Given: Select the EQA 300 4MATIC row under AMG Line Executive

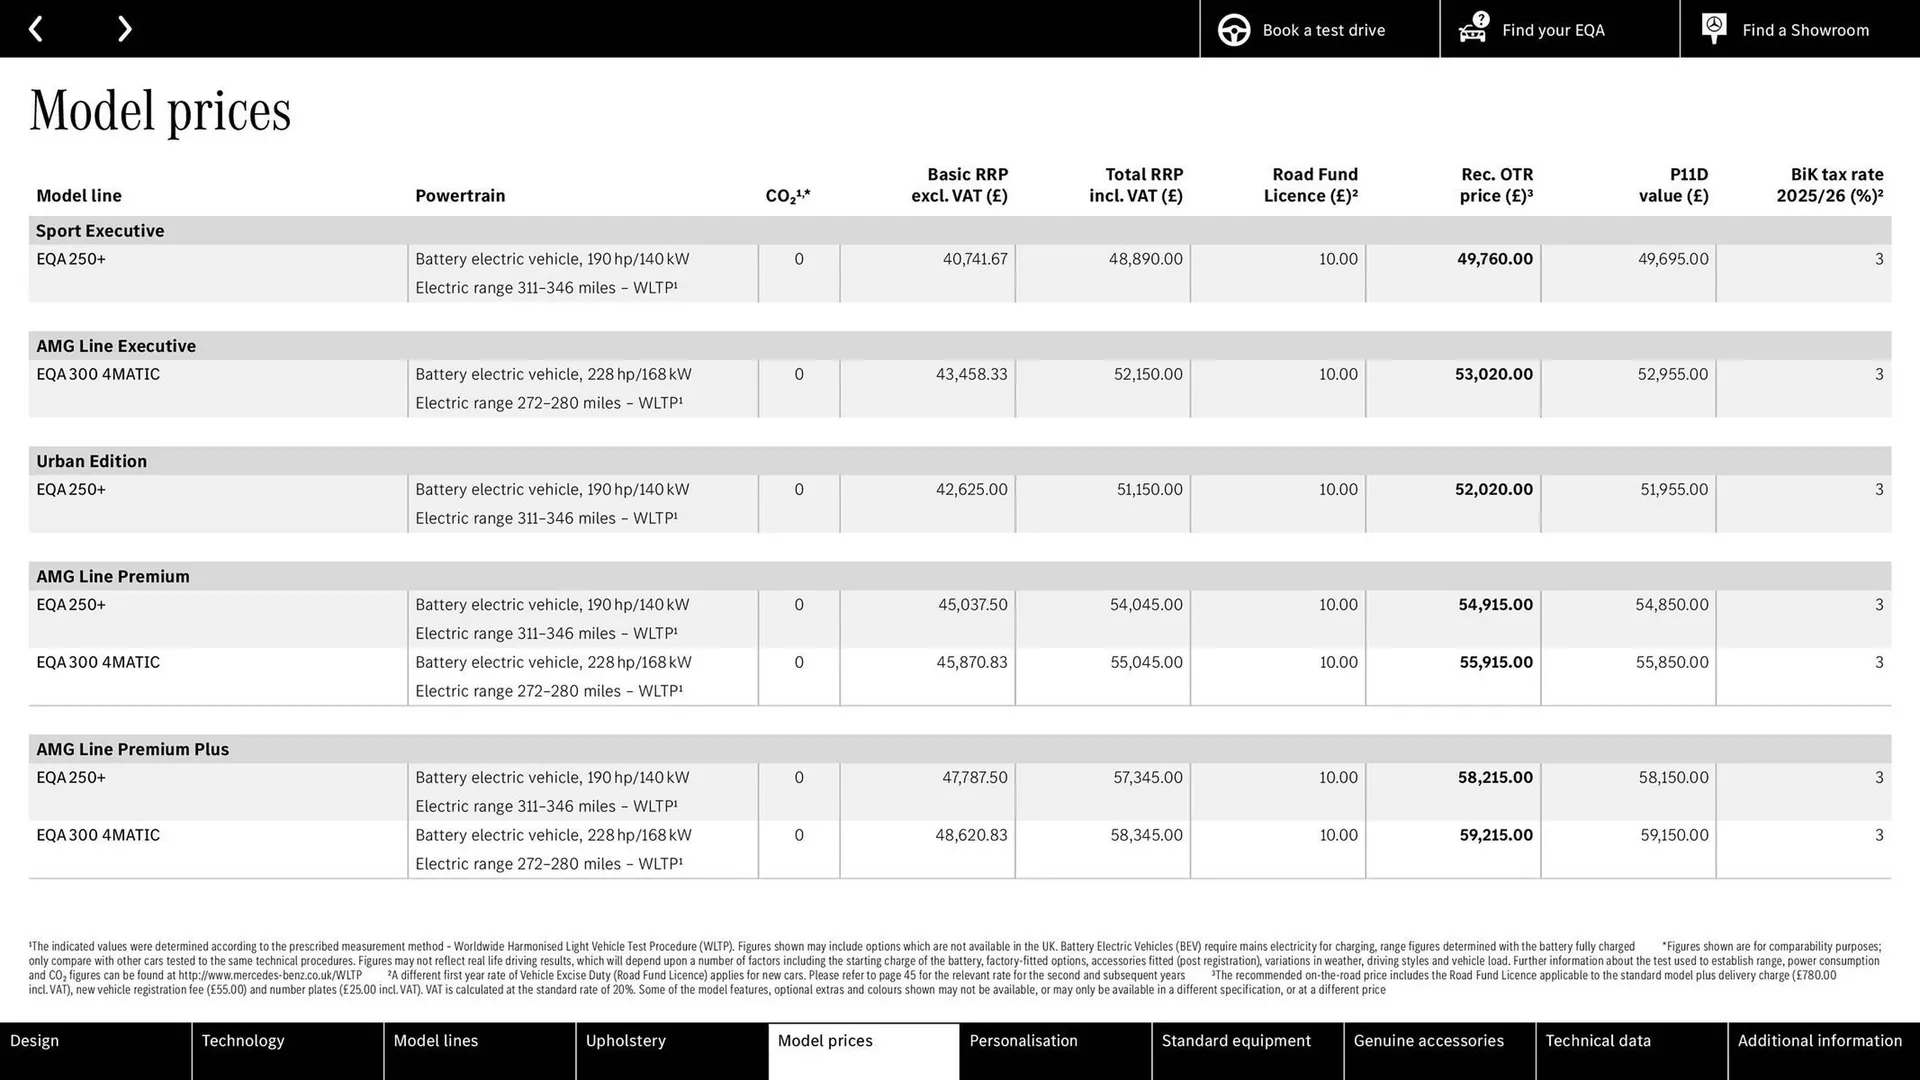Looking at the screenshot, I should point(97,374).
